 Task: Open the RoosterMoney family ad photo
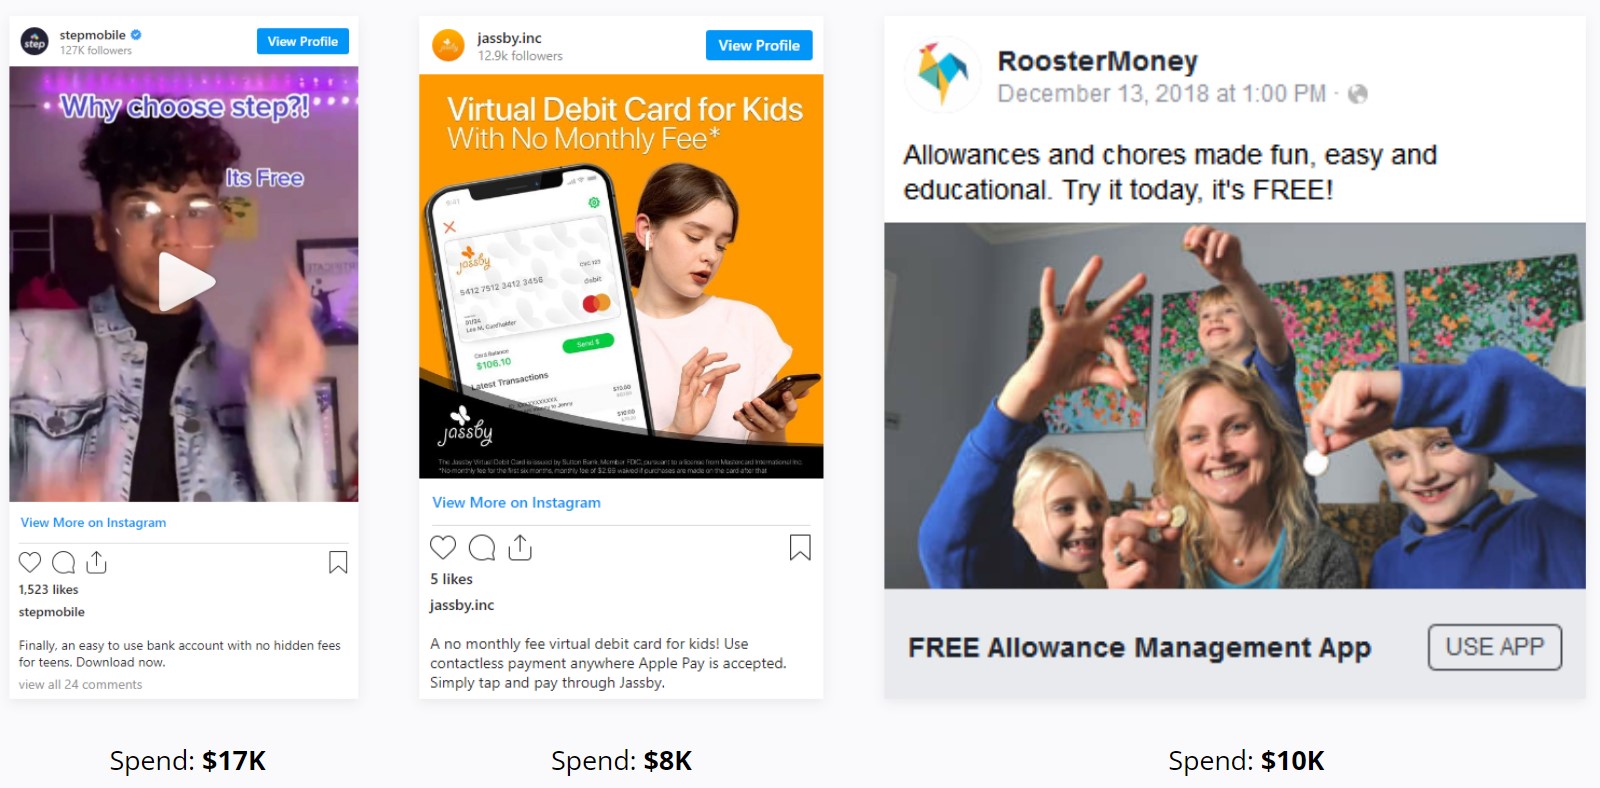pos(1235,405)
